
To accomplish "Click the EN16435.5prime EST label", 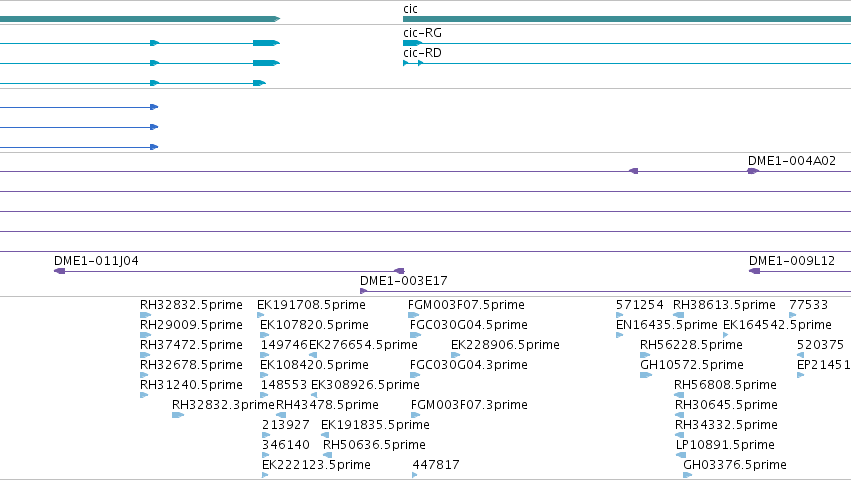I will pos(666,325).
